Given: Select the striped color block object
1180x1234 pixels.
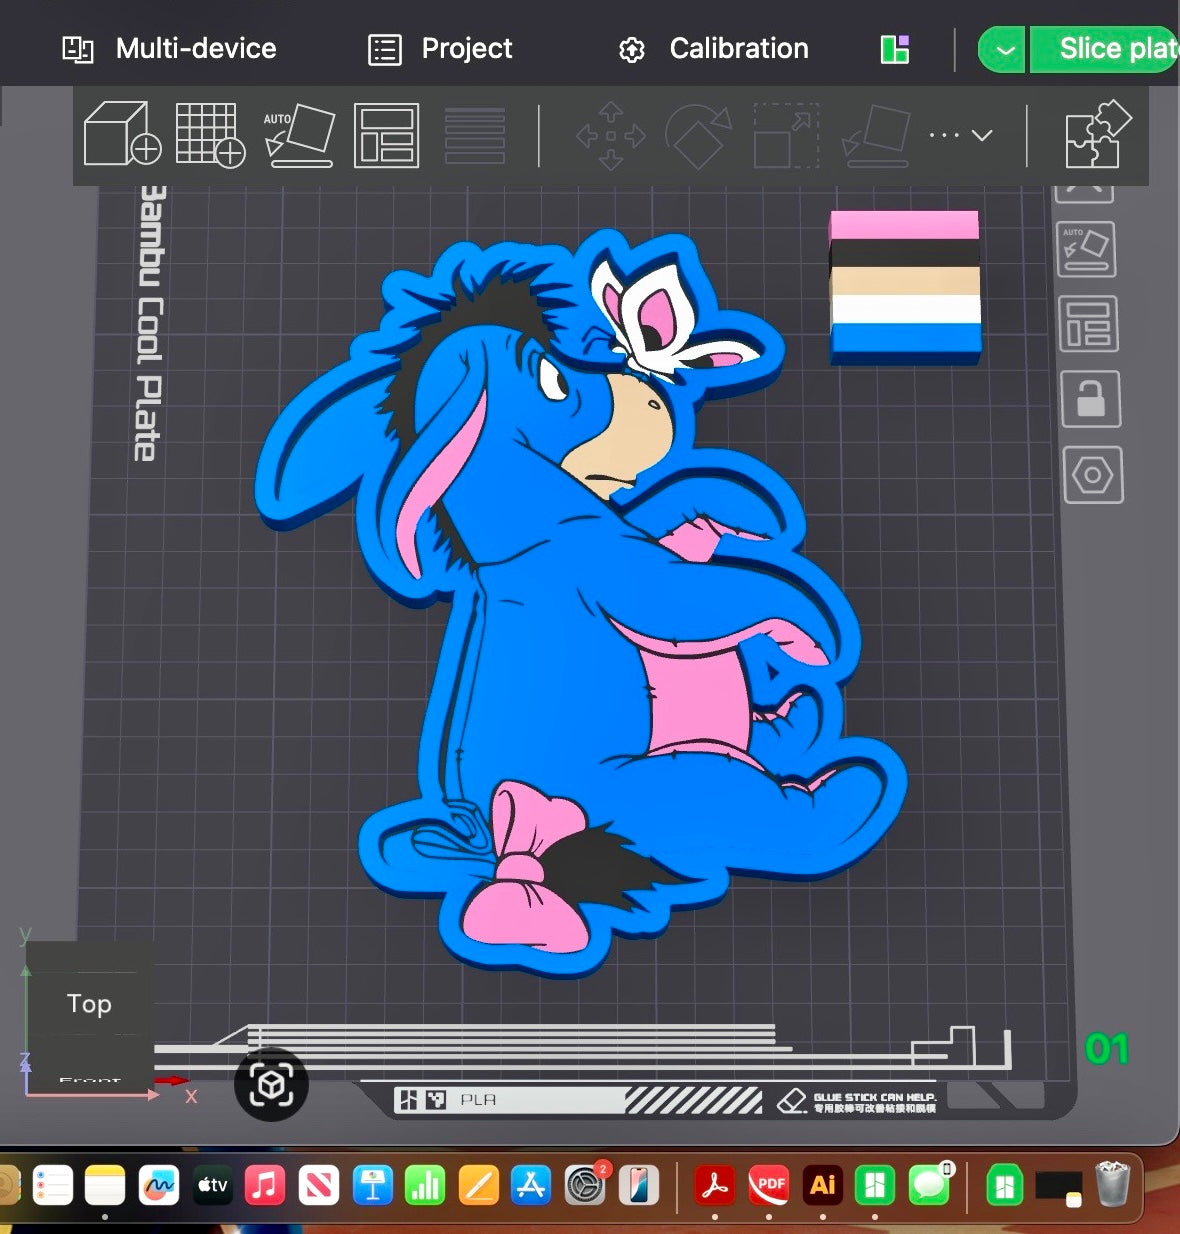Looking at the screenshot, I should click(x=905, y=287).
